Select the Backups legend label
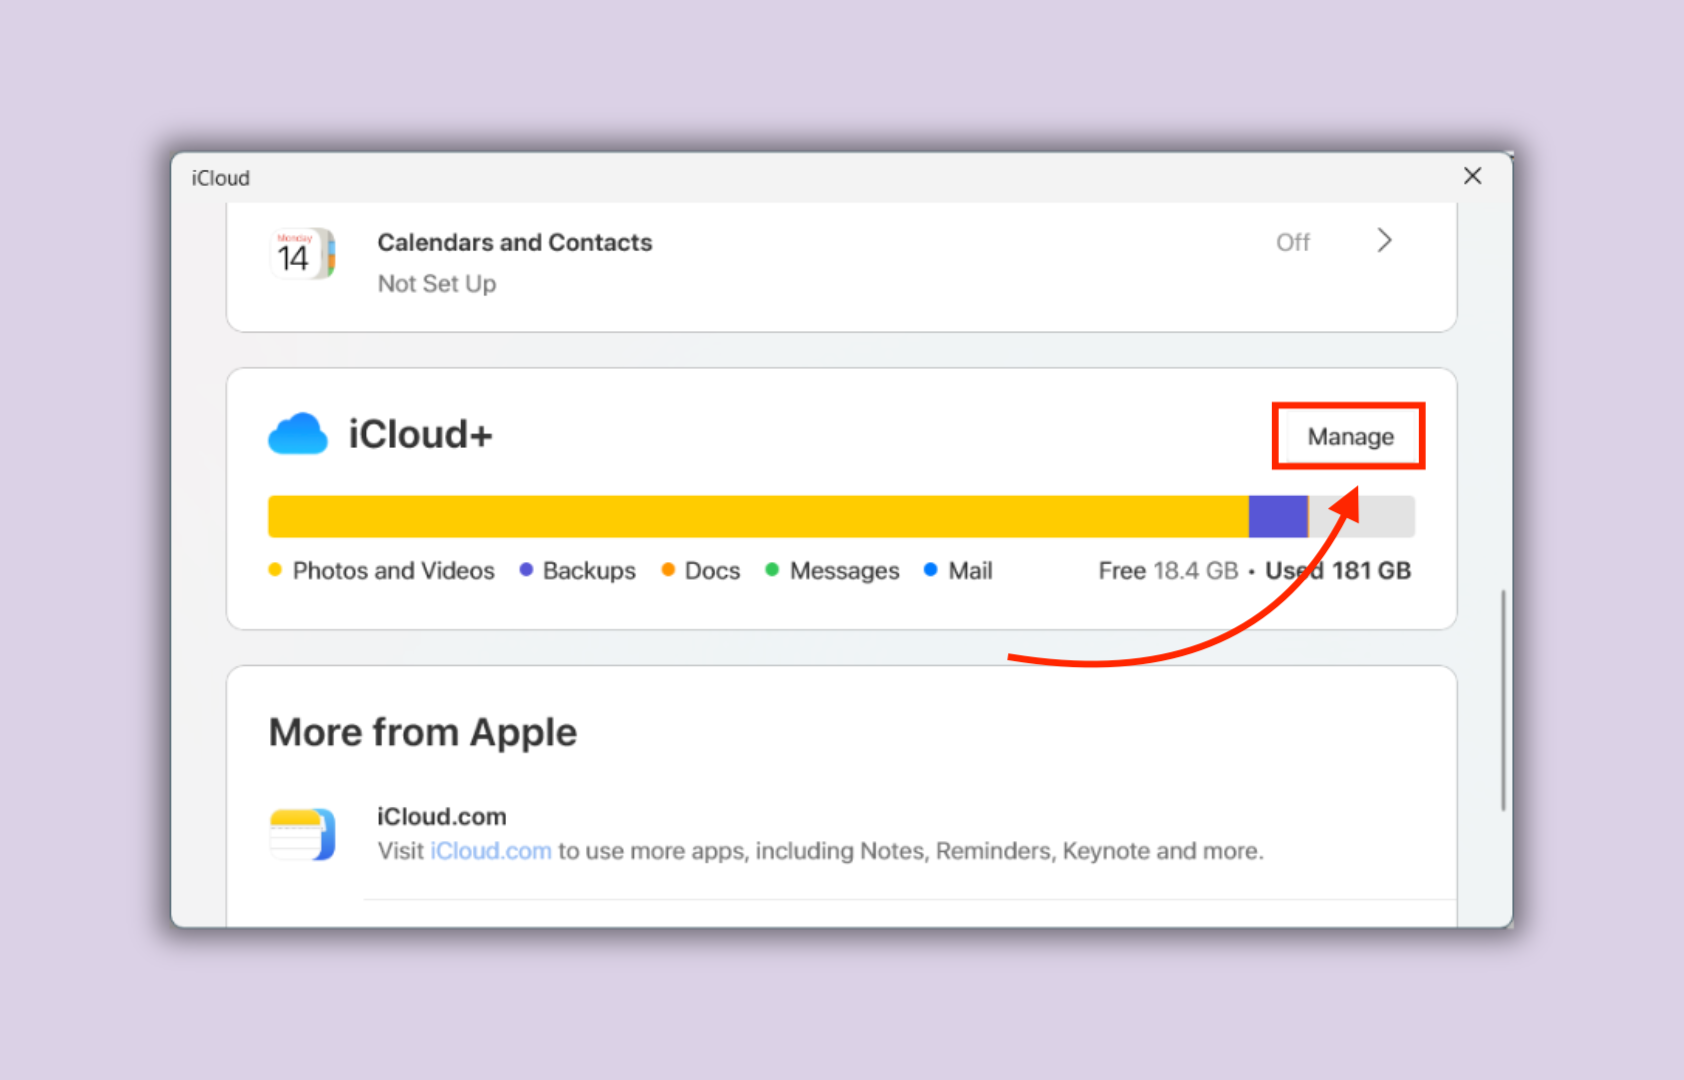1684x1080 pixels. tap(589, 571)
